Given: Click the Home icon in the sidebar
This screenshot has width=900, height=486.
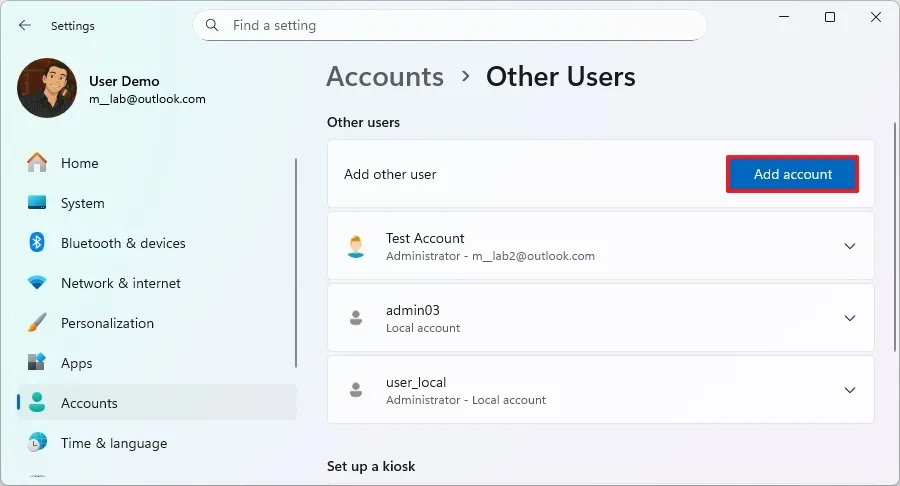Looking at the screenshot, I should (x=37, y=163).
